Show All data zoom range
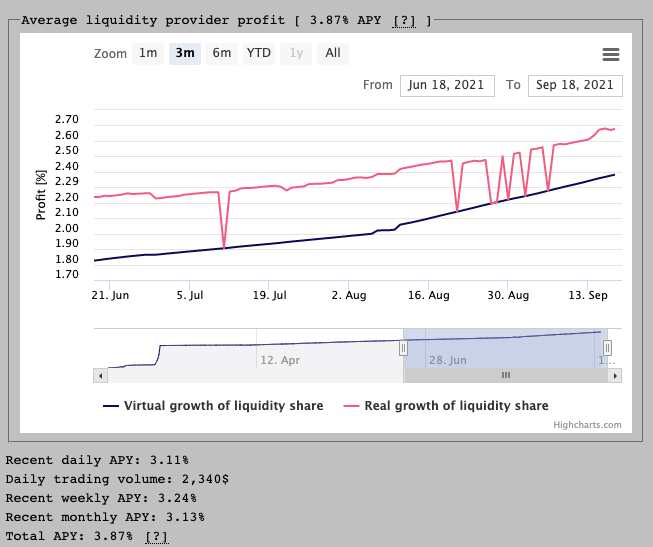653x547 pixels. click(333, 54)
